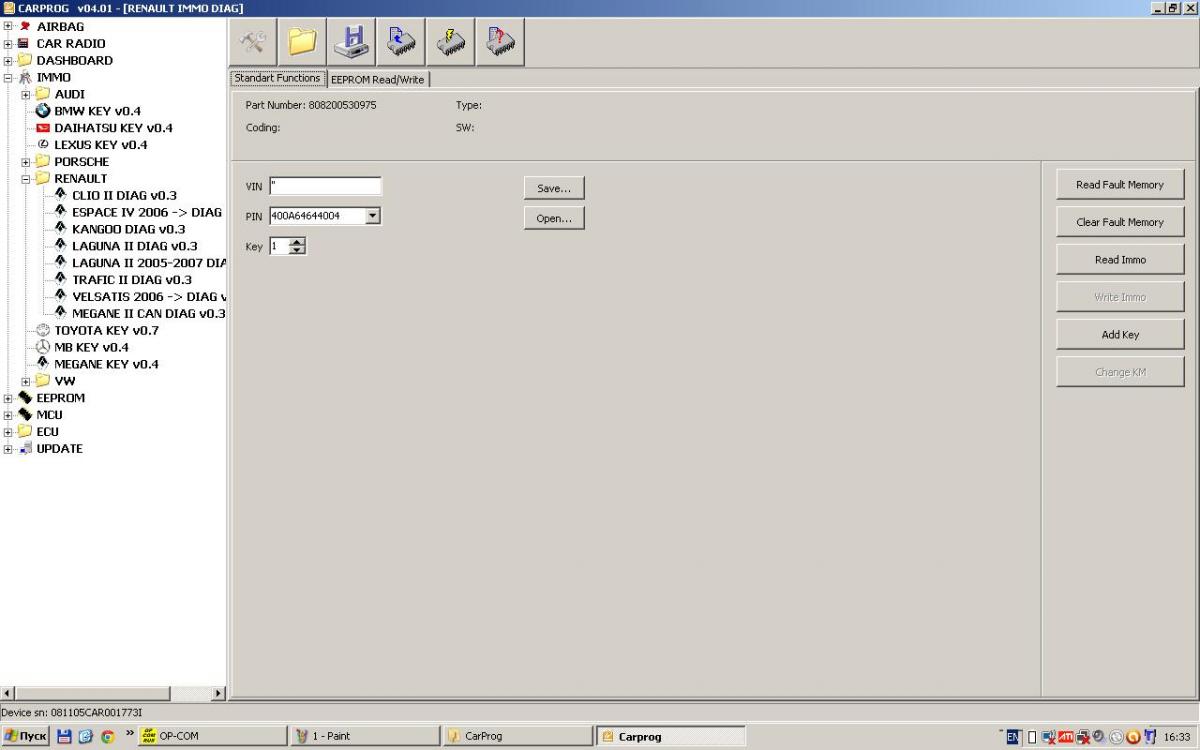Select MB KEY v0.4 in the tree
This screenshot has height=750, width=1200.
(x=91, y=347)
